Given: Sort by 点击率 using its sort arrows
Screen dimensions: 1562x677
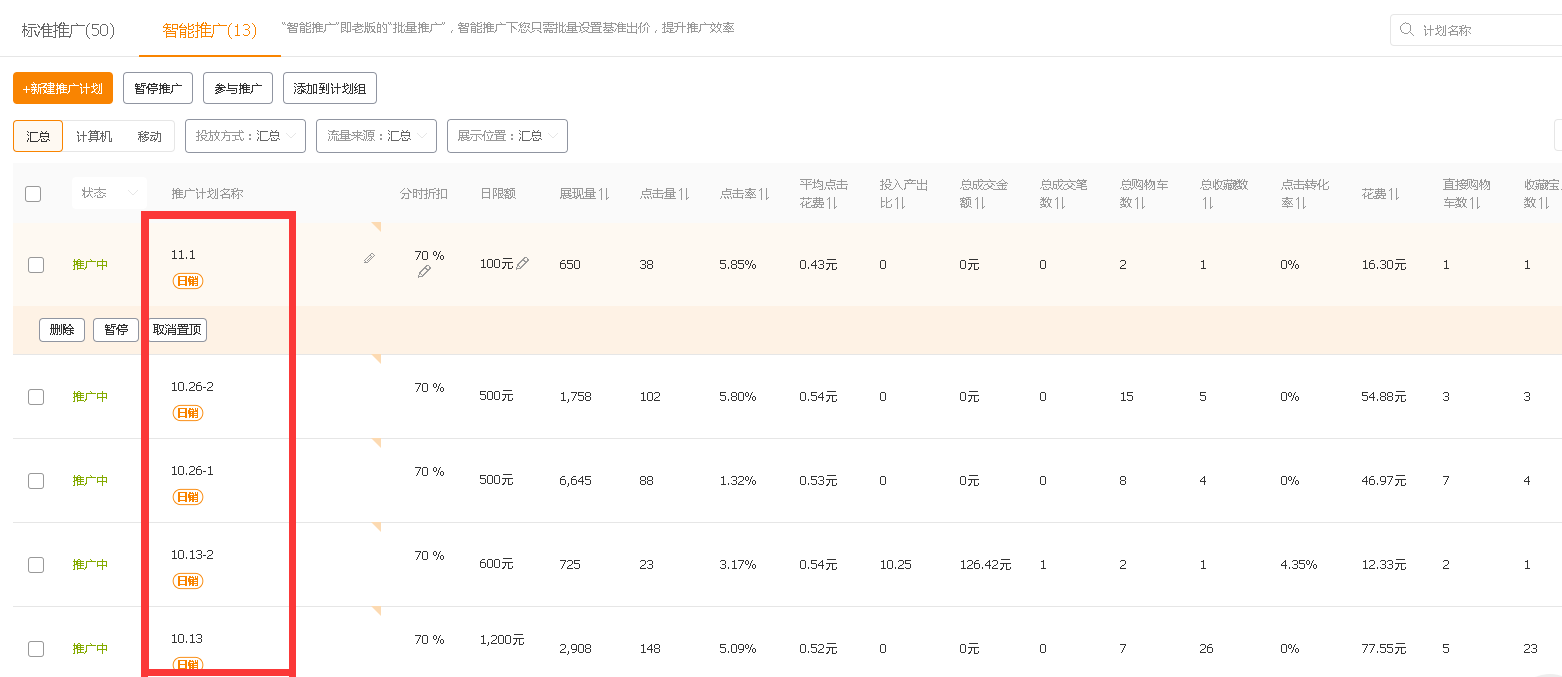Looking at the screenshot, I should pos(764,194).
